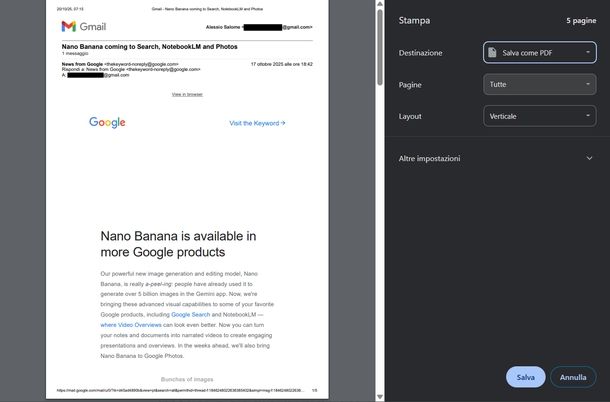Follow the 'Visit the Keyword' link
Image resolution: width=610 pixels, height=402 pixels.
pos(257,123)
